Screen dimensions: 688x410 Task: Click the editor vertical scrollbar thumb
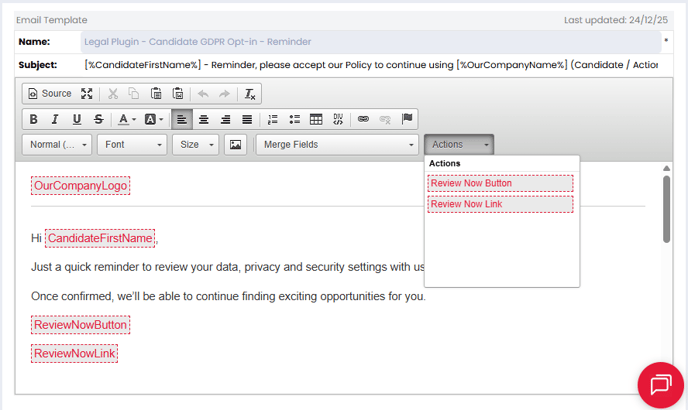(x=666, y=209)
